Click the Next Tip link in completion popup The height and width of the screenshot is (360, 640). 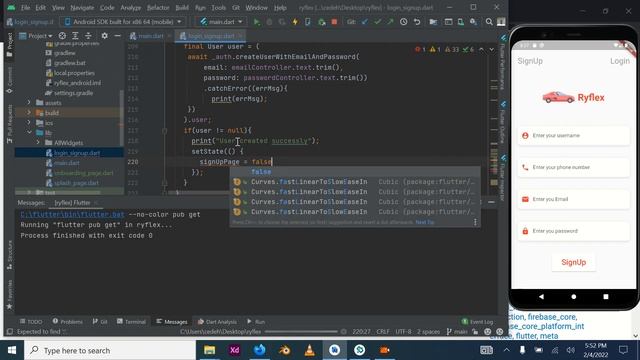(x=424, y=222)
